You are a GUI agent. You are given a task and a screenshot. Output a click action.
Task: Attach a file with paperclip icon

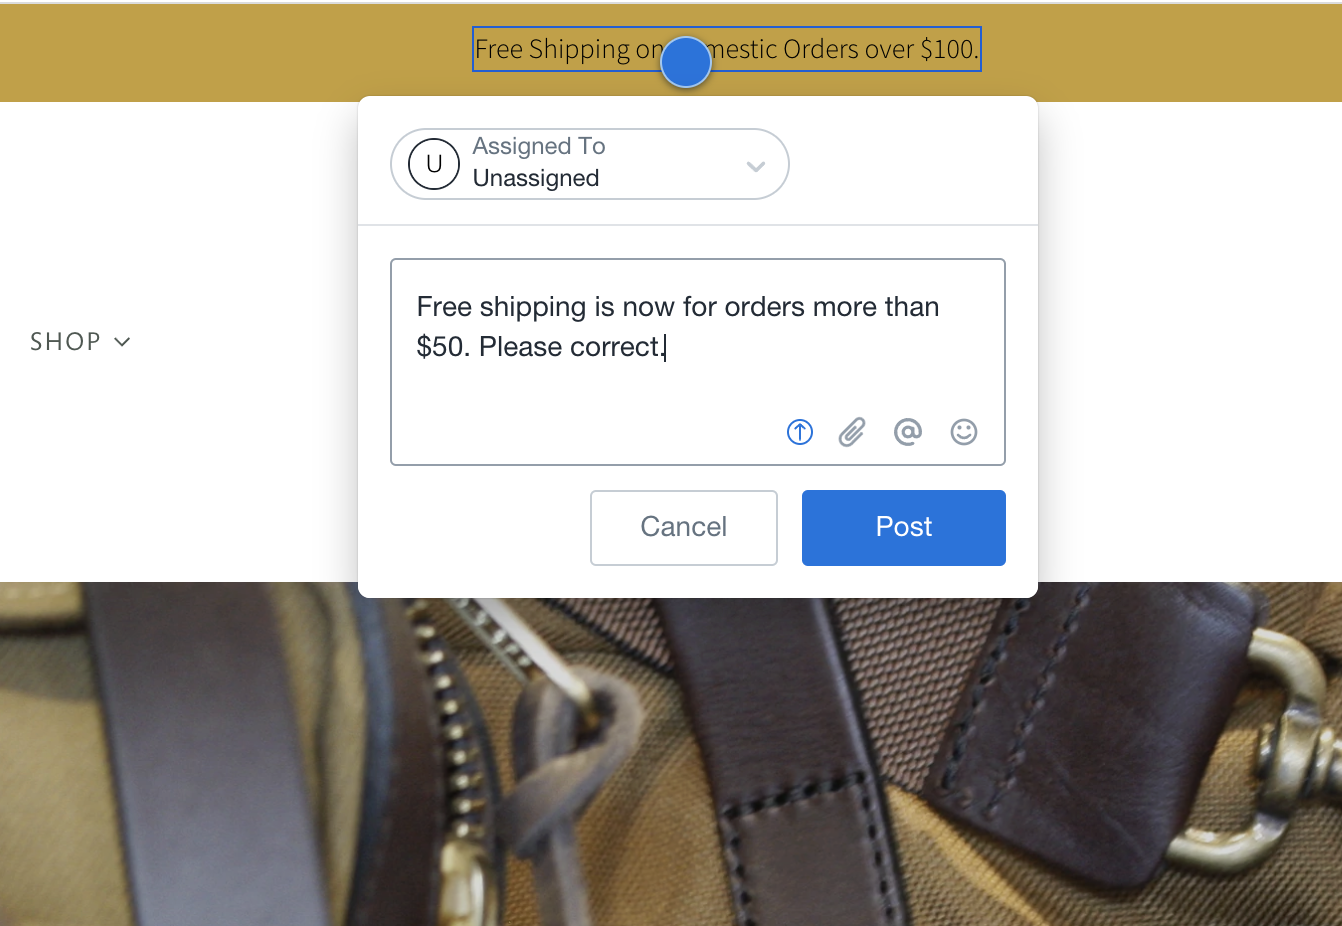pyautogui.click(x=852, y=432)
